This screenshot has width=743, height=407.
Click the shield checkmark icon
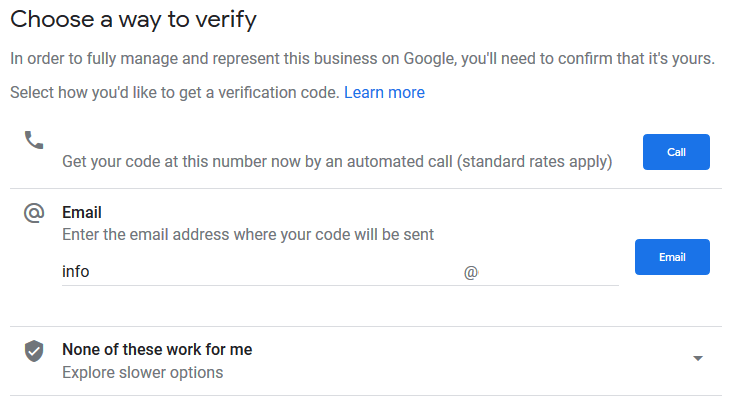[x=34, y=351]
